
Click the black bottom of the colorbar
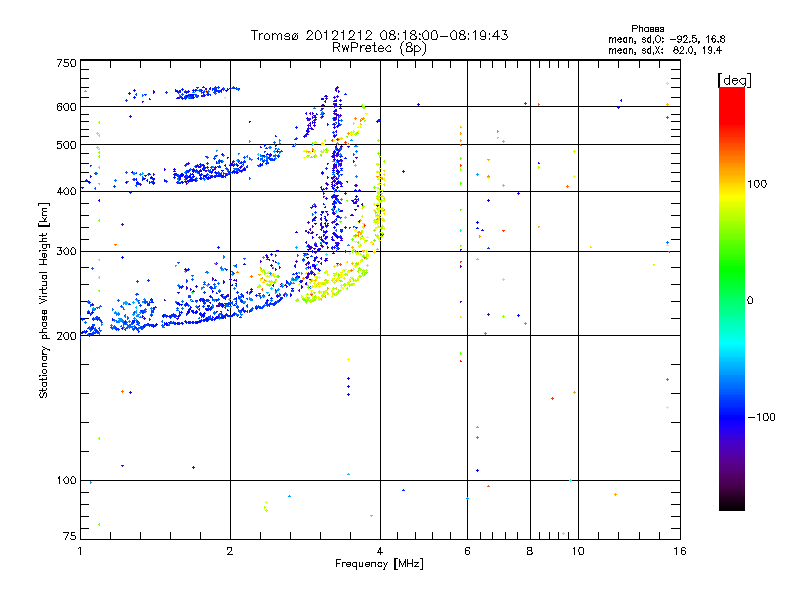732,503
